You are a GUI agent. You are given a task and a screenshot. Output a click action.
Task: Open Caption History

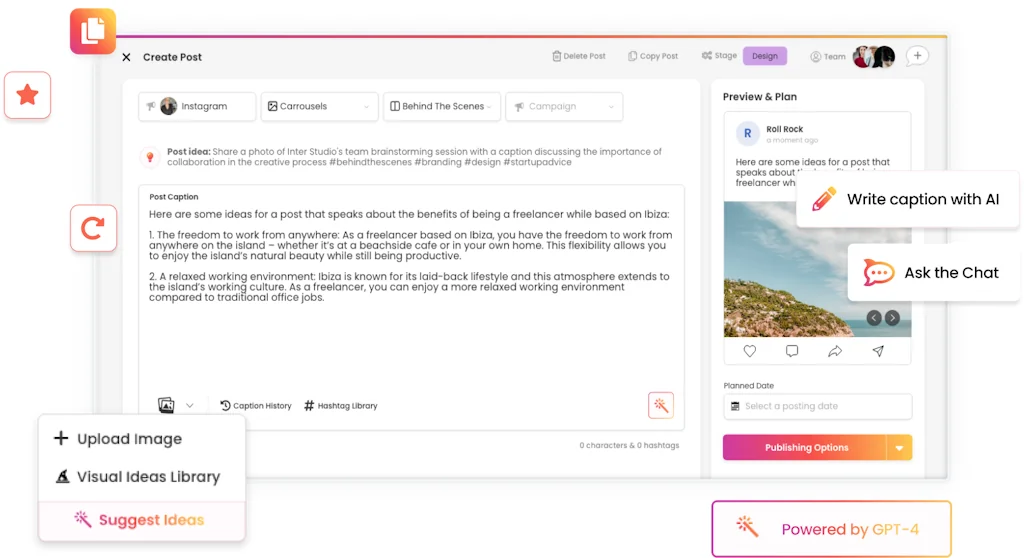(255, 406)
